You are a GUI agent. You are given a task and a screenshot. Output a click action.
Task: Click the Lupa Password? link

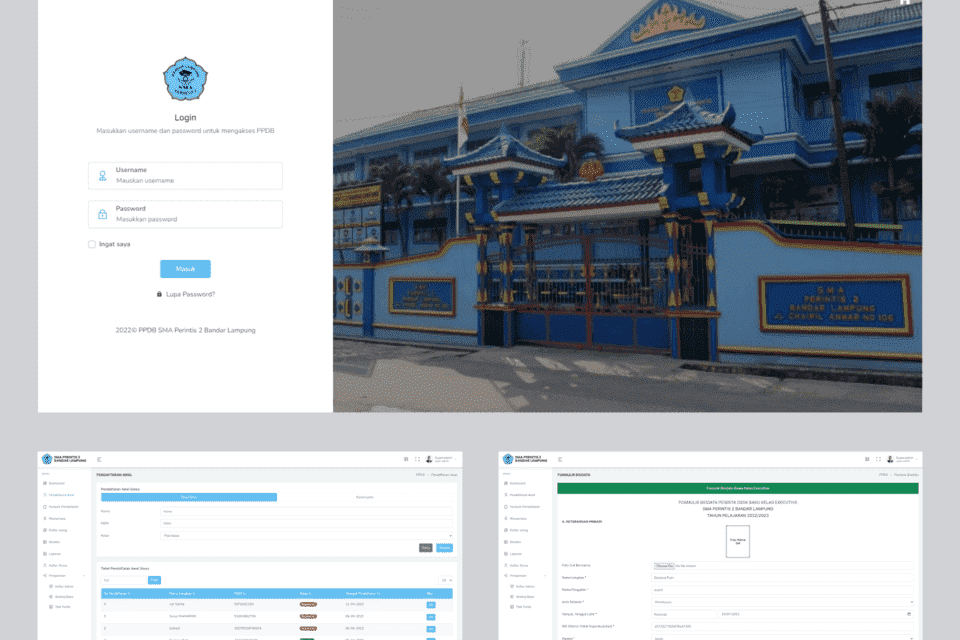pos(190,294)
